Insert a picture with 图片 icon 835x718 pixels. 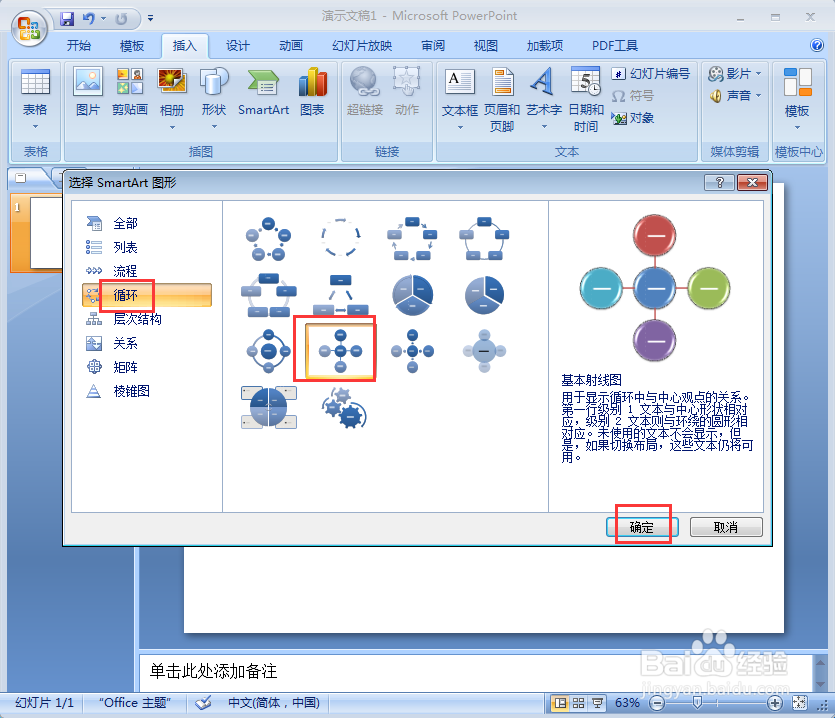88,92
